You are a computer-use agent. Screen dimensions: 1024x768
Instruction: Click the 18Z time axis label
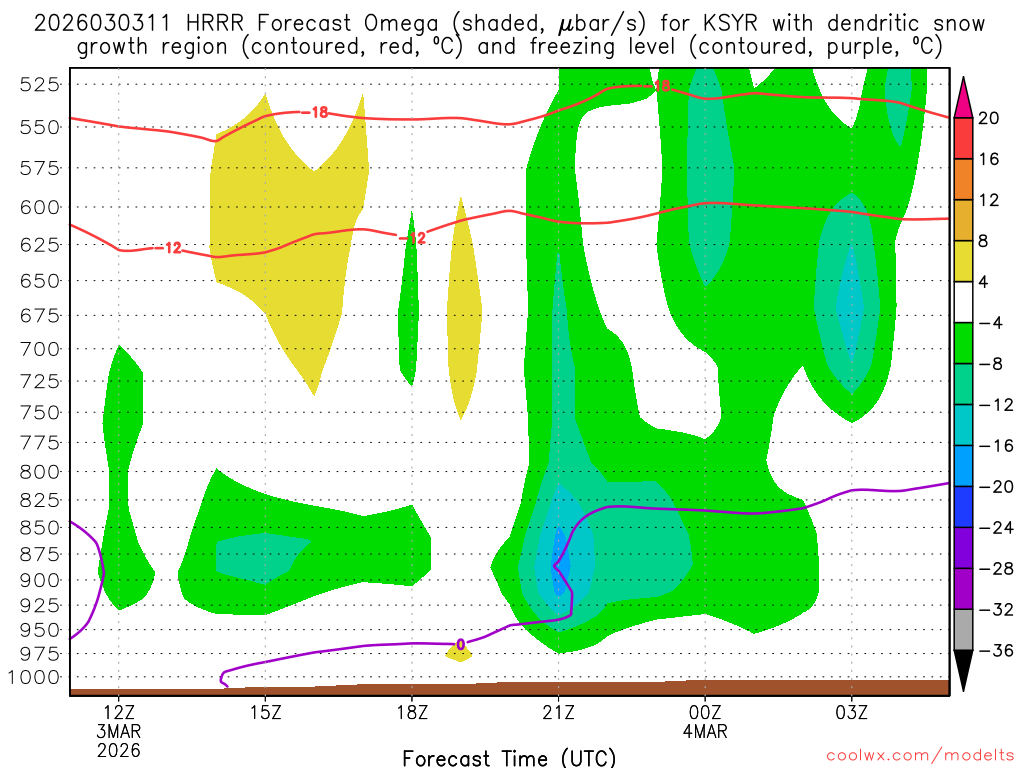point(412,712)
